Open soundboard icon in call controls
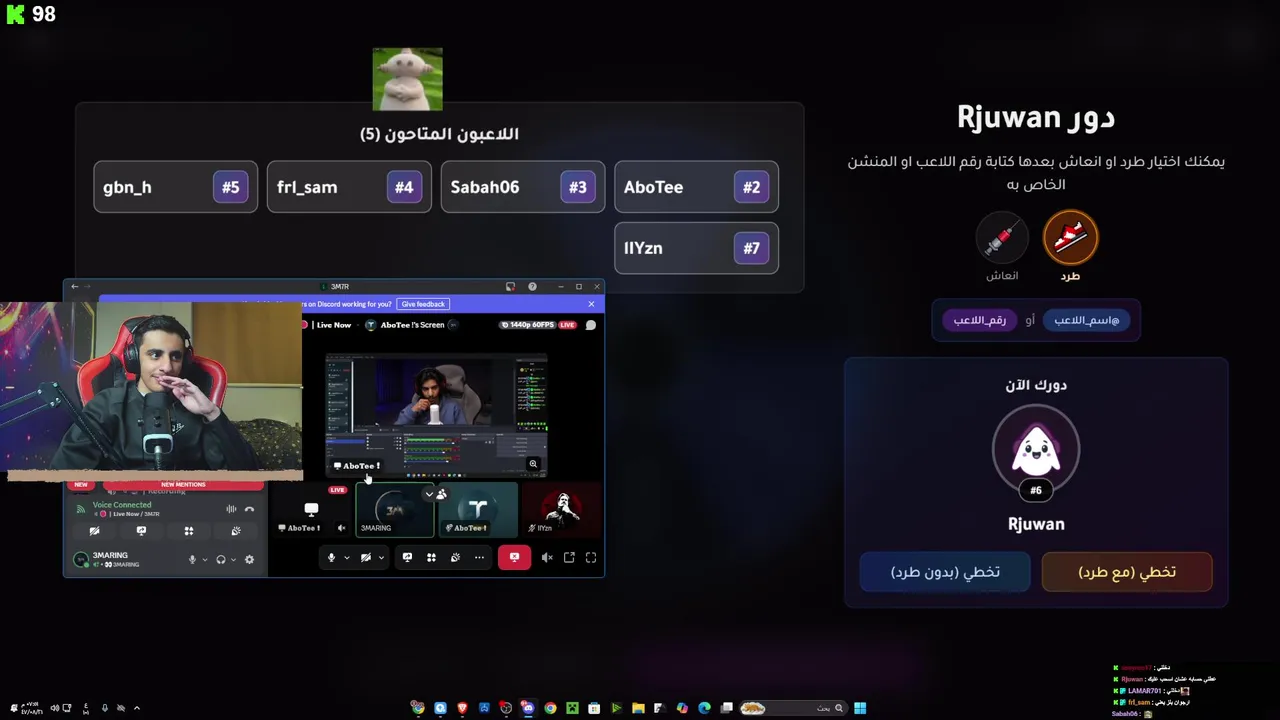 pos(455,558)
